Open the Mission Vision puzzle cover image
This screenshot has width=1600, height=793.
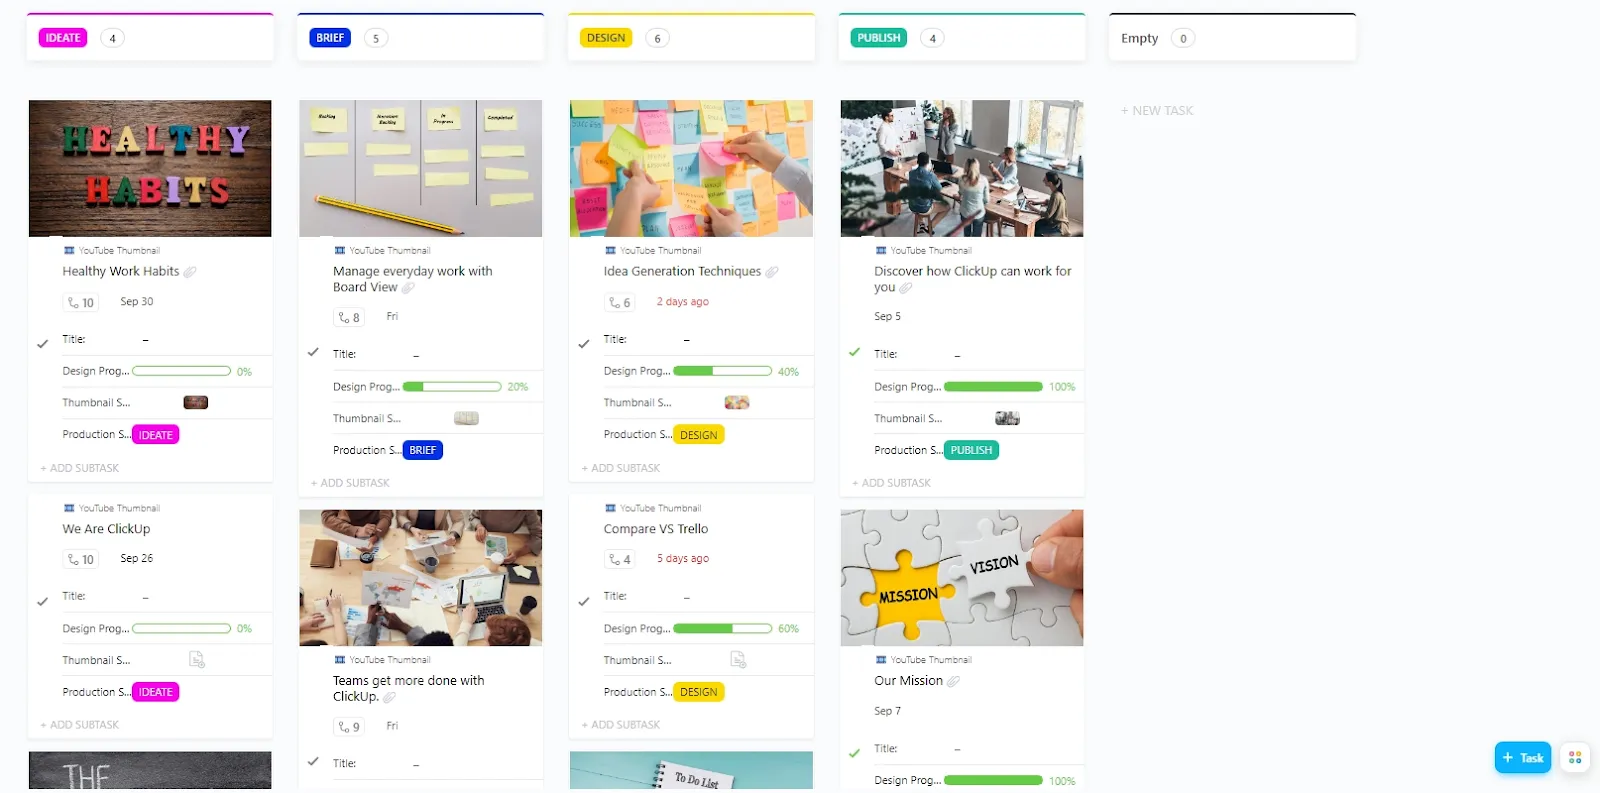click(962, 578)
